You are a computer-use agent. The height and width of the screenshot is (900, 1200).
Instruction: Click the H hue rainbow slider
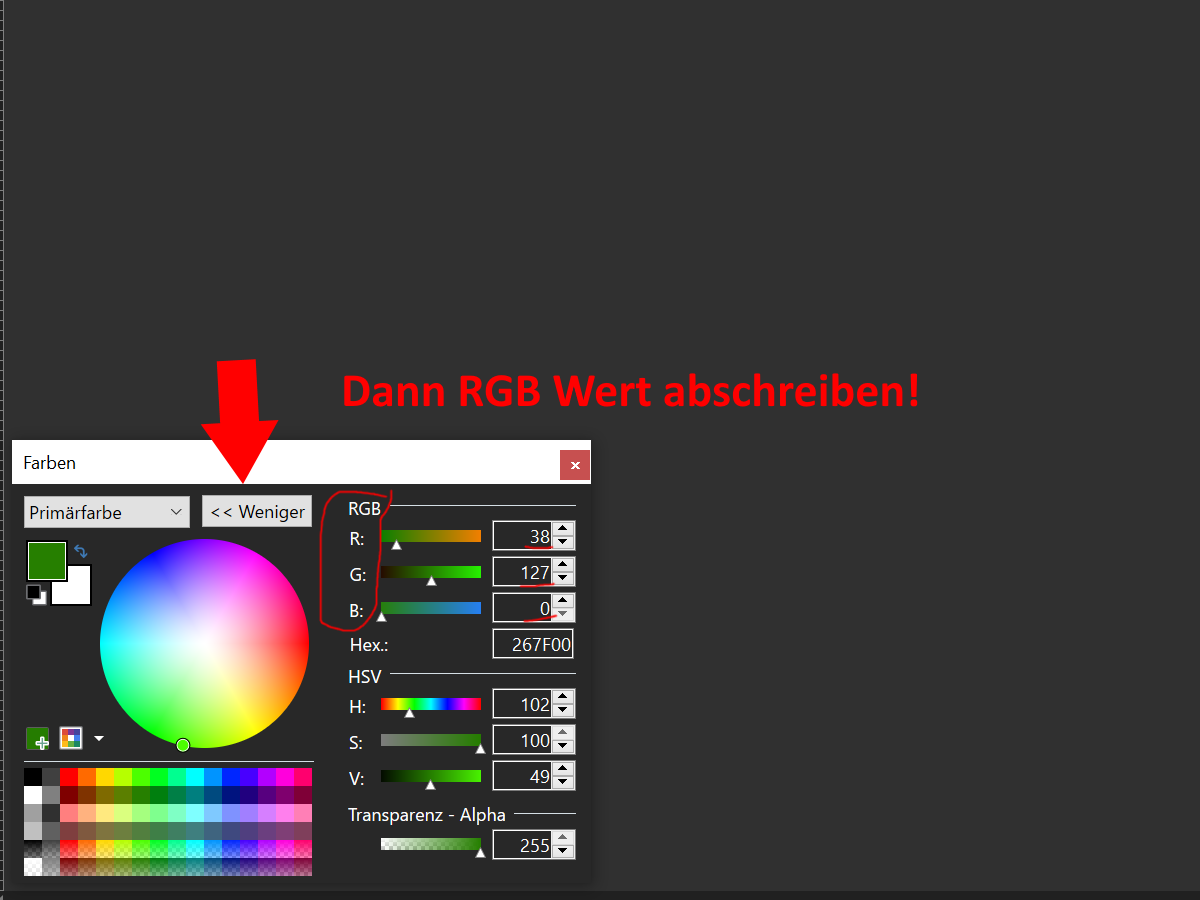[431, 704]
